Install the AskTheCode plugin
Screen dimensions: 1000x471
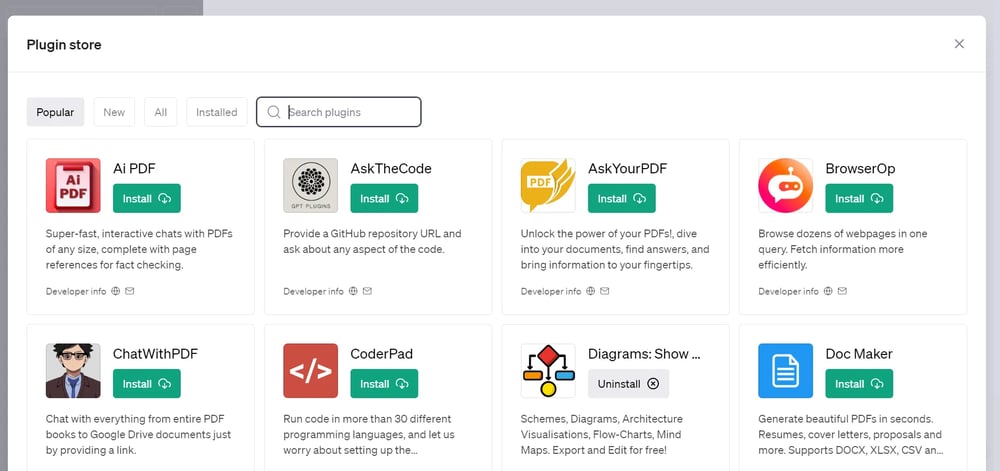pyautogui.click(x=384, y=198)
